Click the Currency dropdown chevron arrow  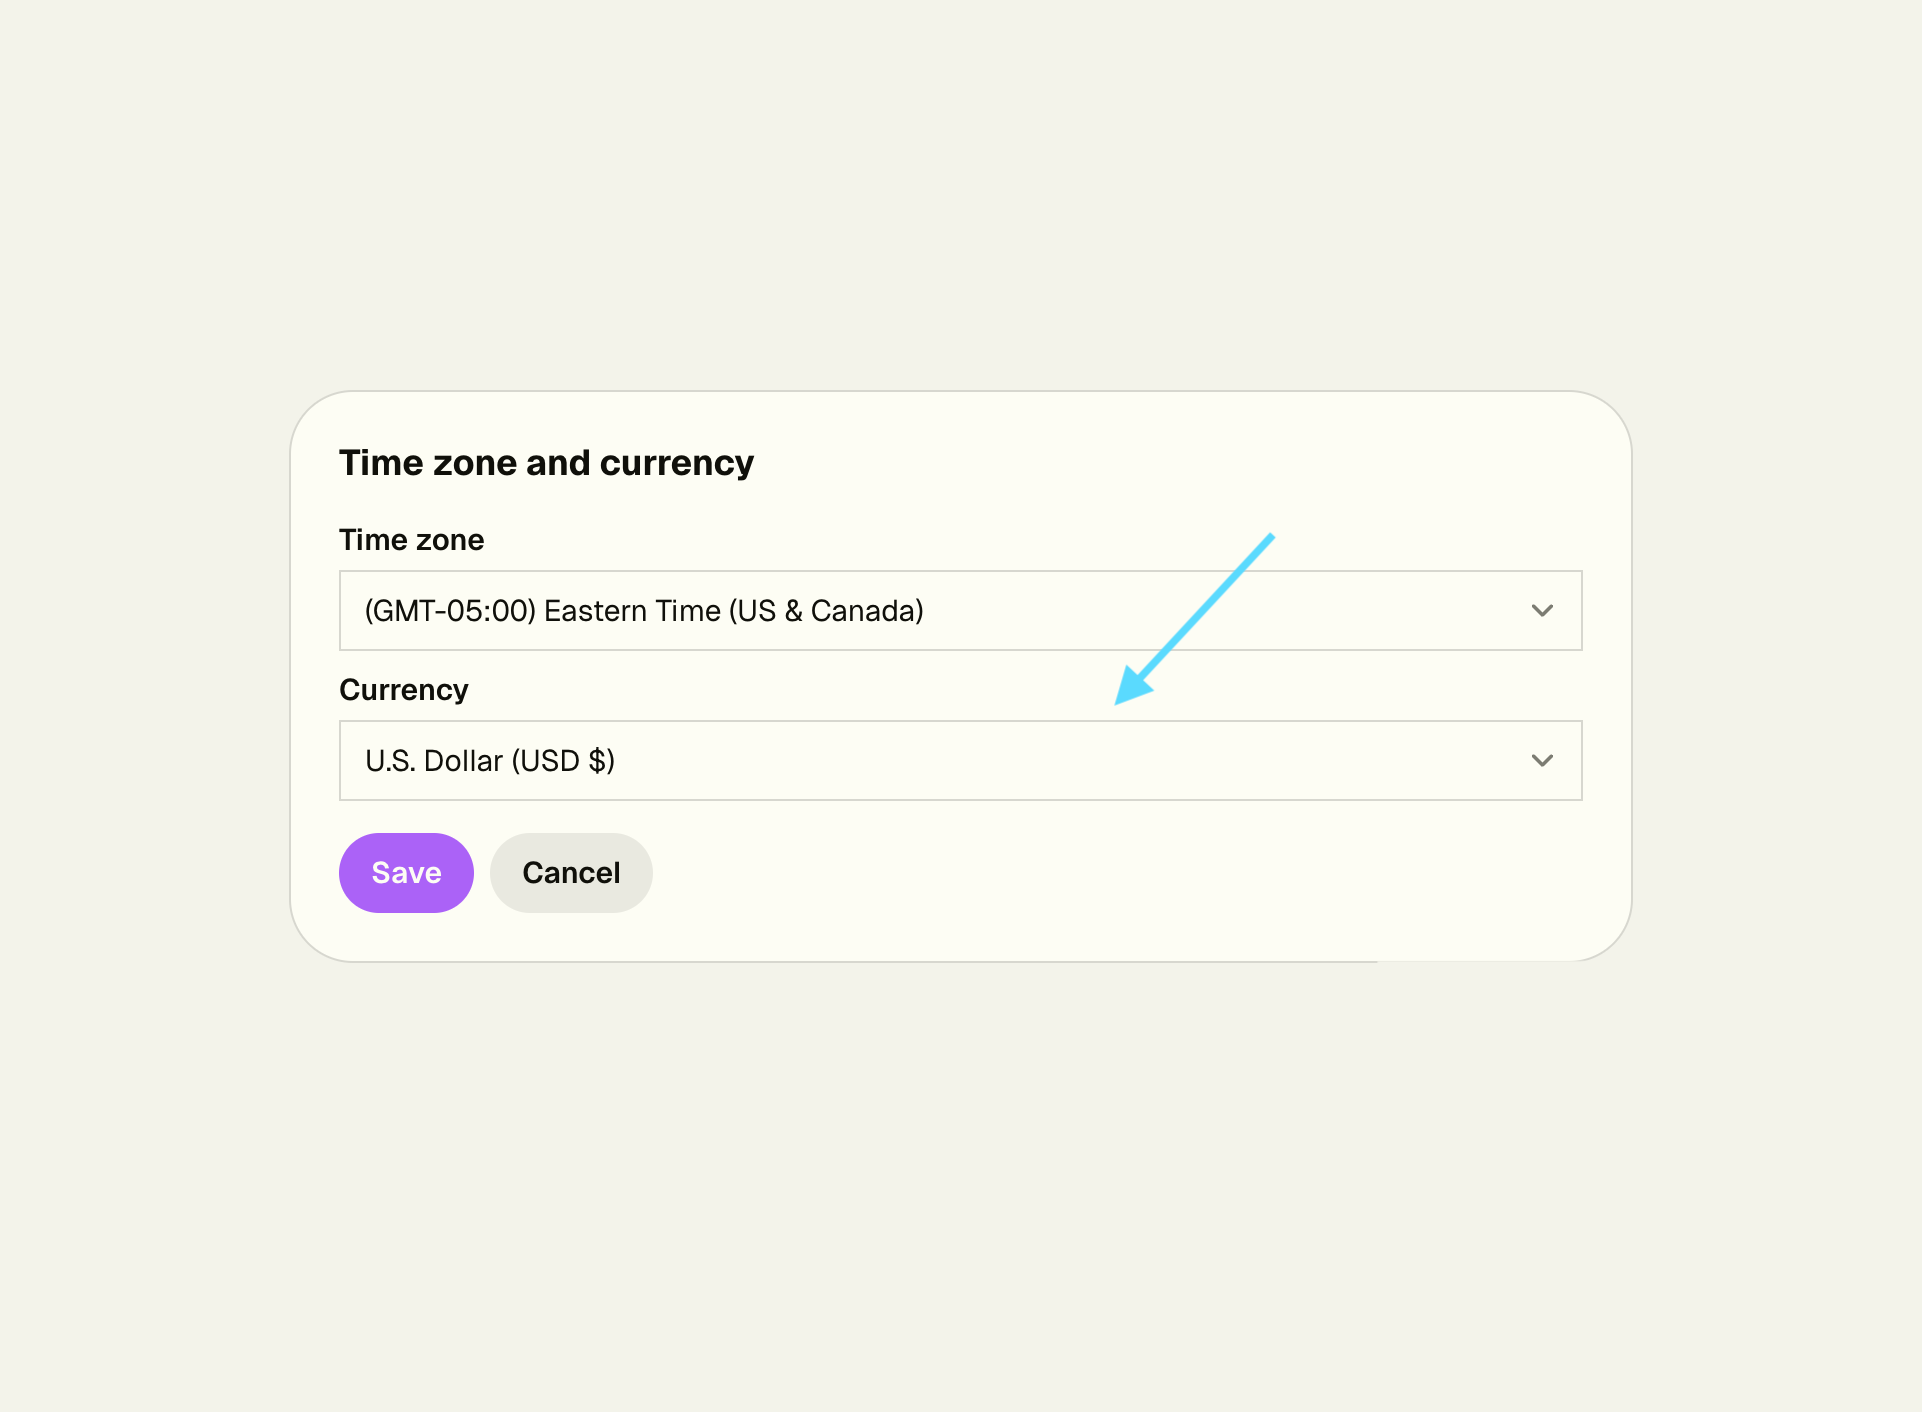click(1542, 761)
